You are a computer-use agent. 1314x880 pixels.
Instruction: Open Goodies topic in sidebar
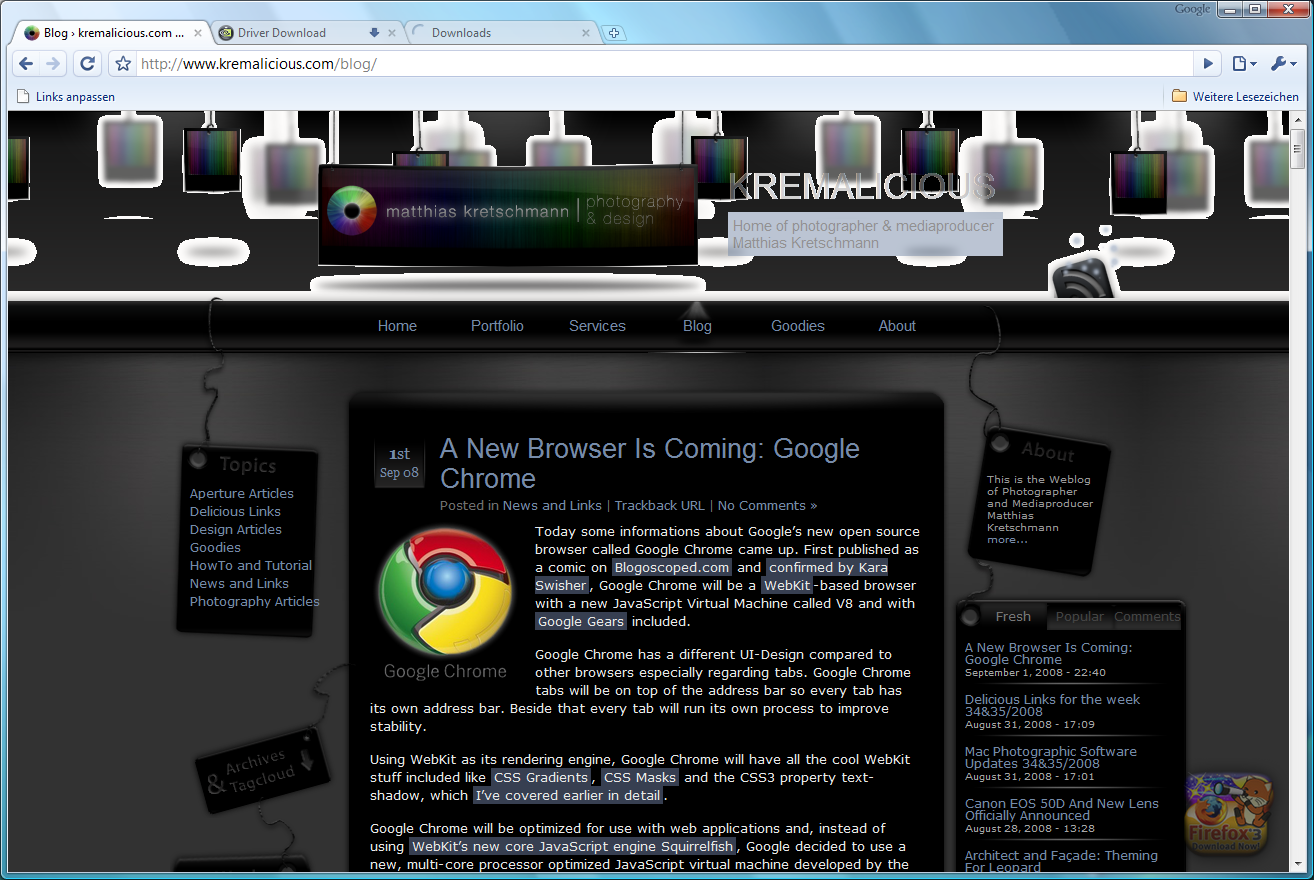[215, 548]
